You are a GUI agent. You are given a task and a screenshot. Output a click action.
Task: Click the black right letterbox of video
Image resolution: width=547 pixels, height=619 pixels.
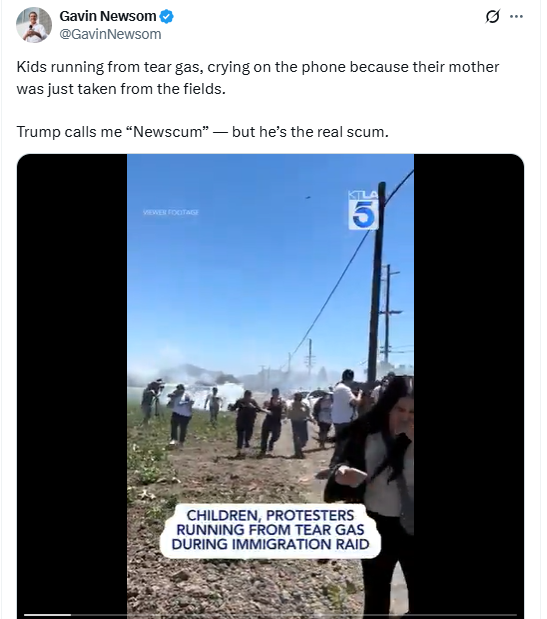(x=469, y=383)
